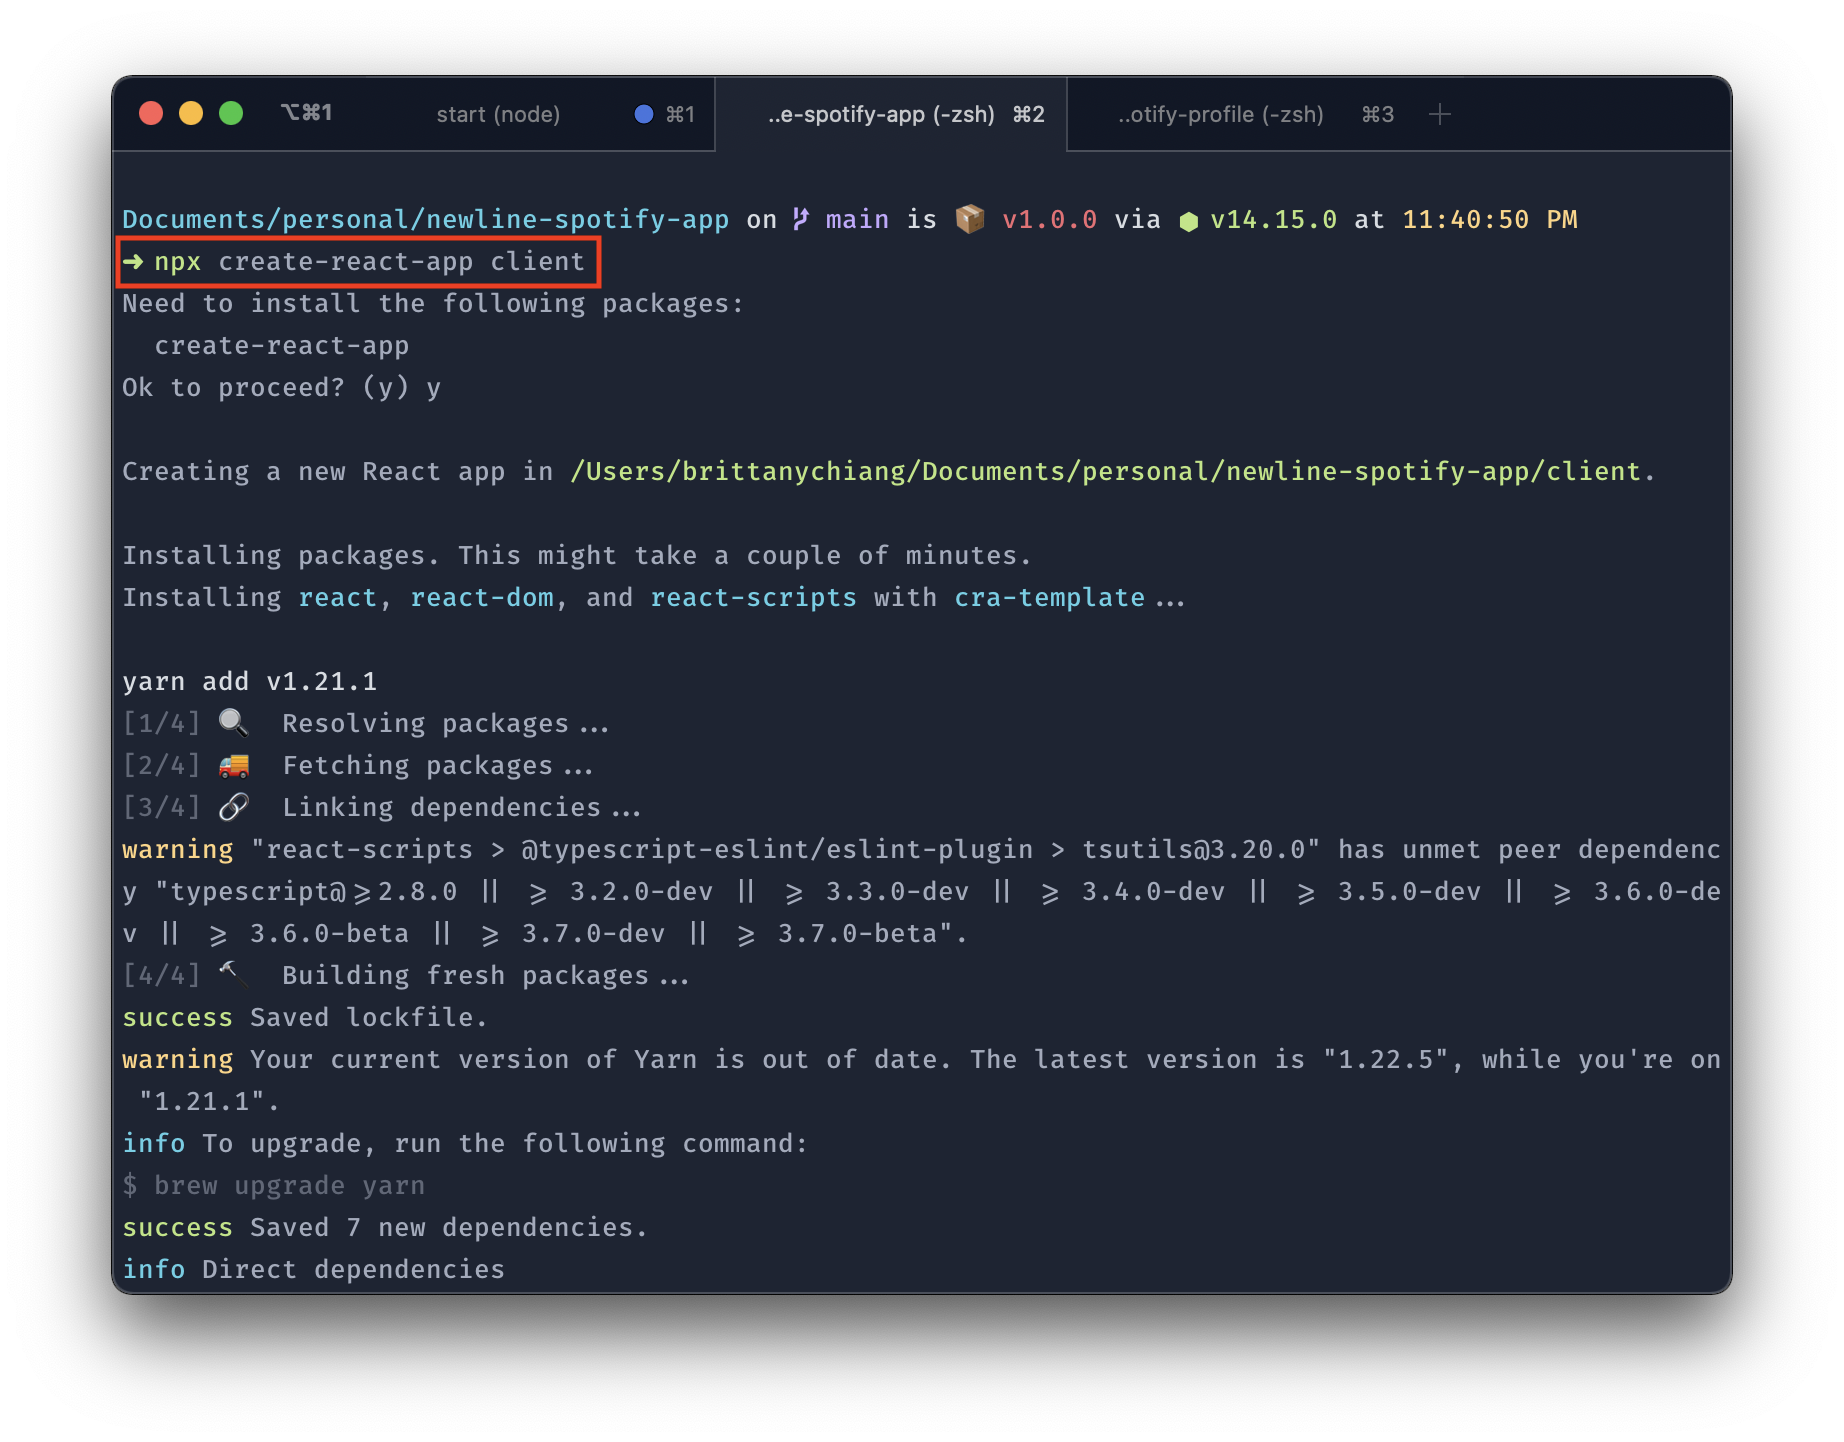Click the red-outlined command highlight box
Viewport: 1844px width, 1442px height.
click(x=358, y=262)
